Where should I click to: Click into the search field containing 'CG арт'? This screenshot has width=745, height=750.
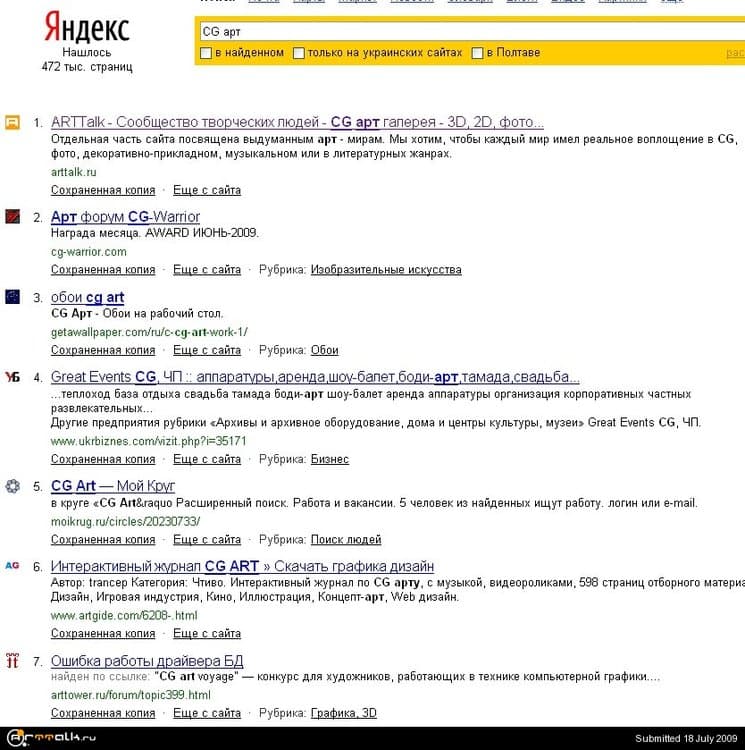coord(470,31)
